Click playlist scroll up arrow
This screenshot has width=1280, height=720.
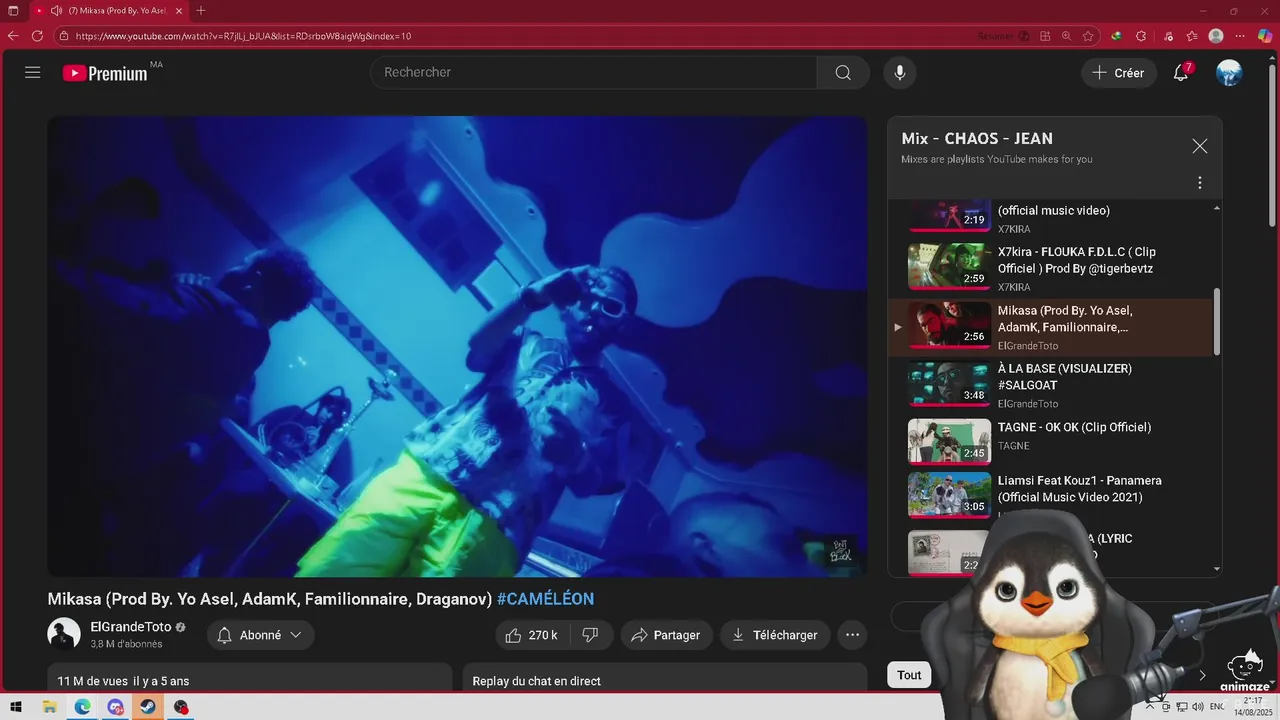tap(1217, 208)
